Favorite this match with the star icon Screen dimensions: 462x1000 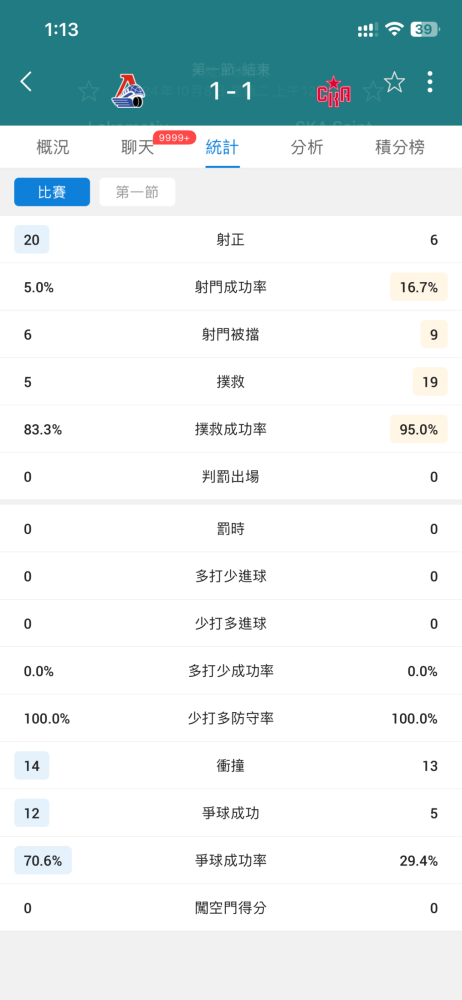394,82
